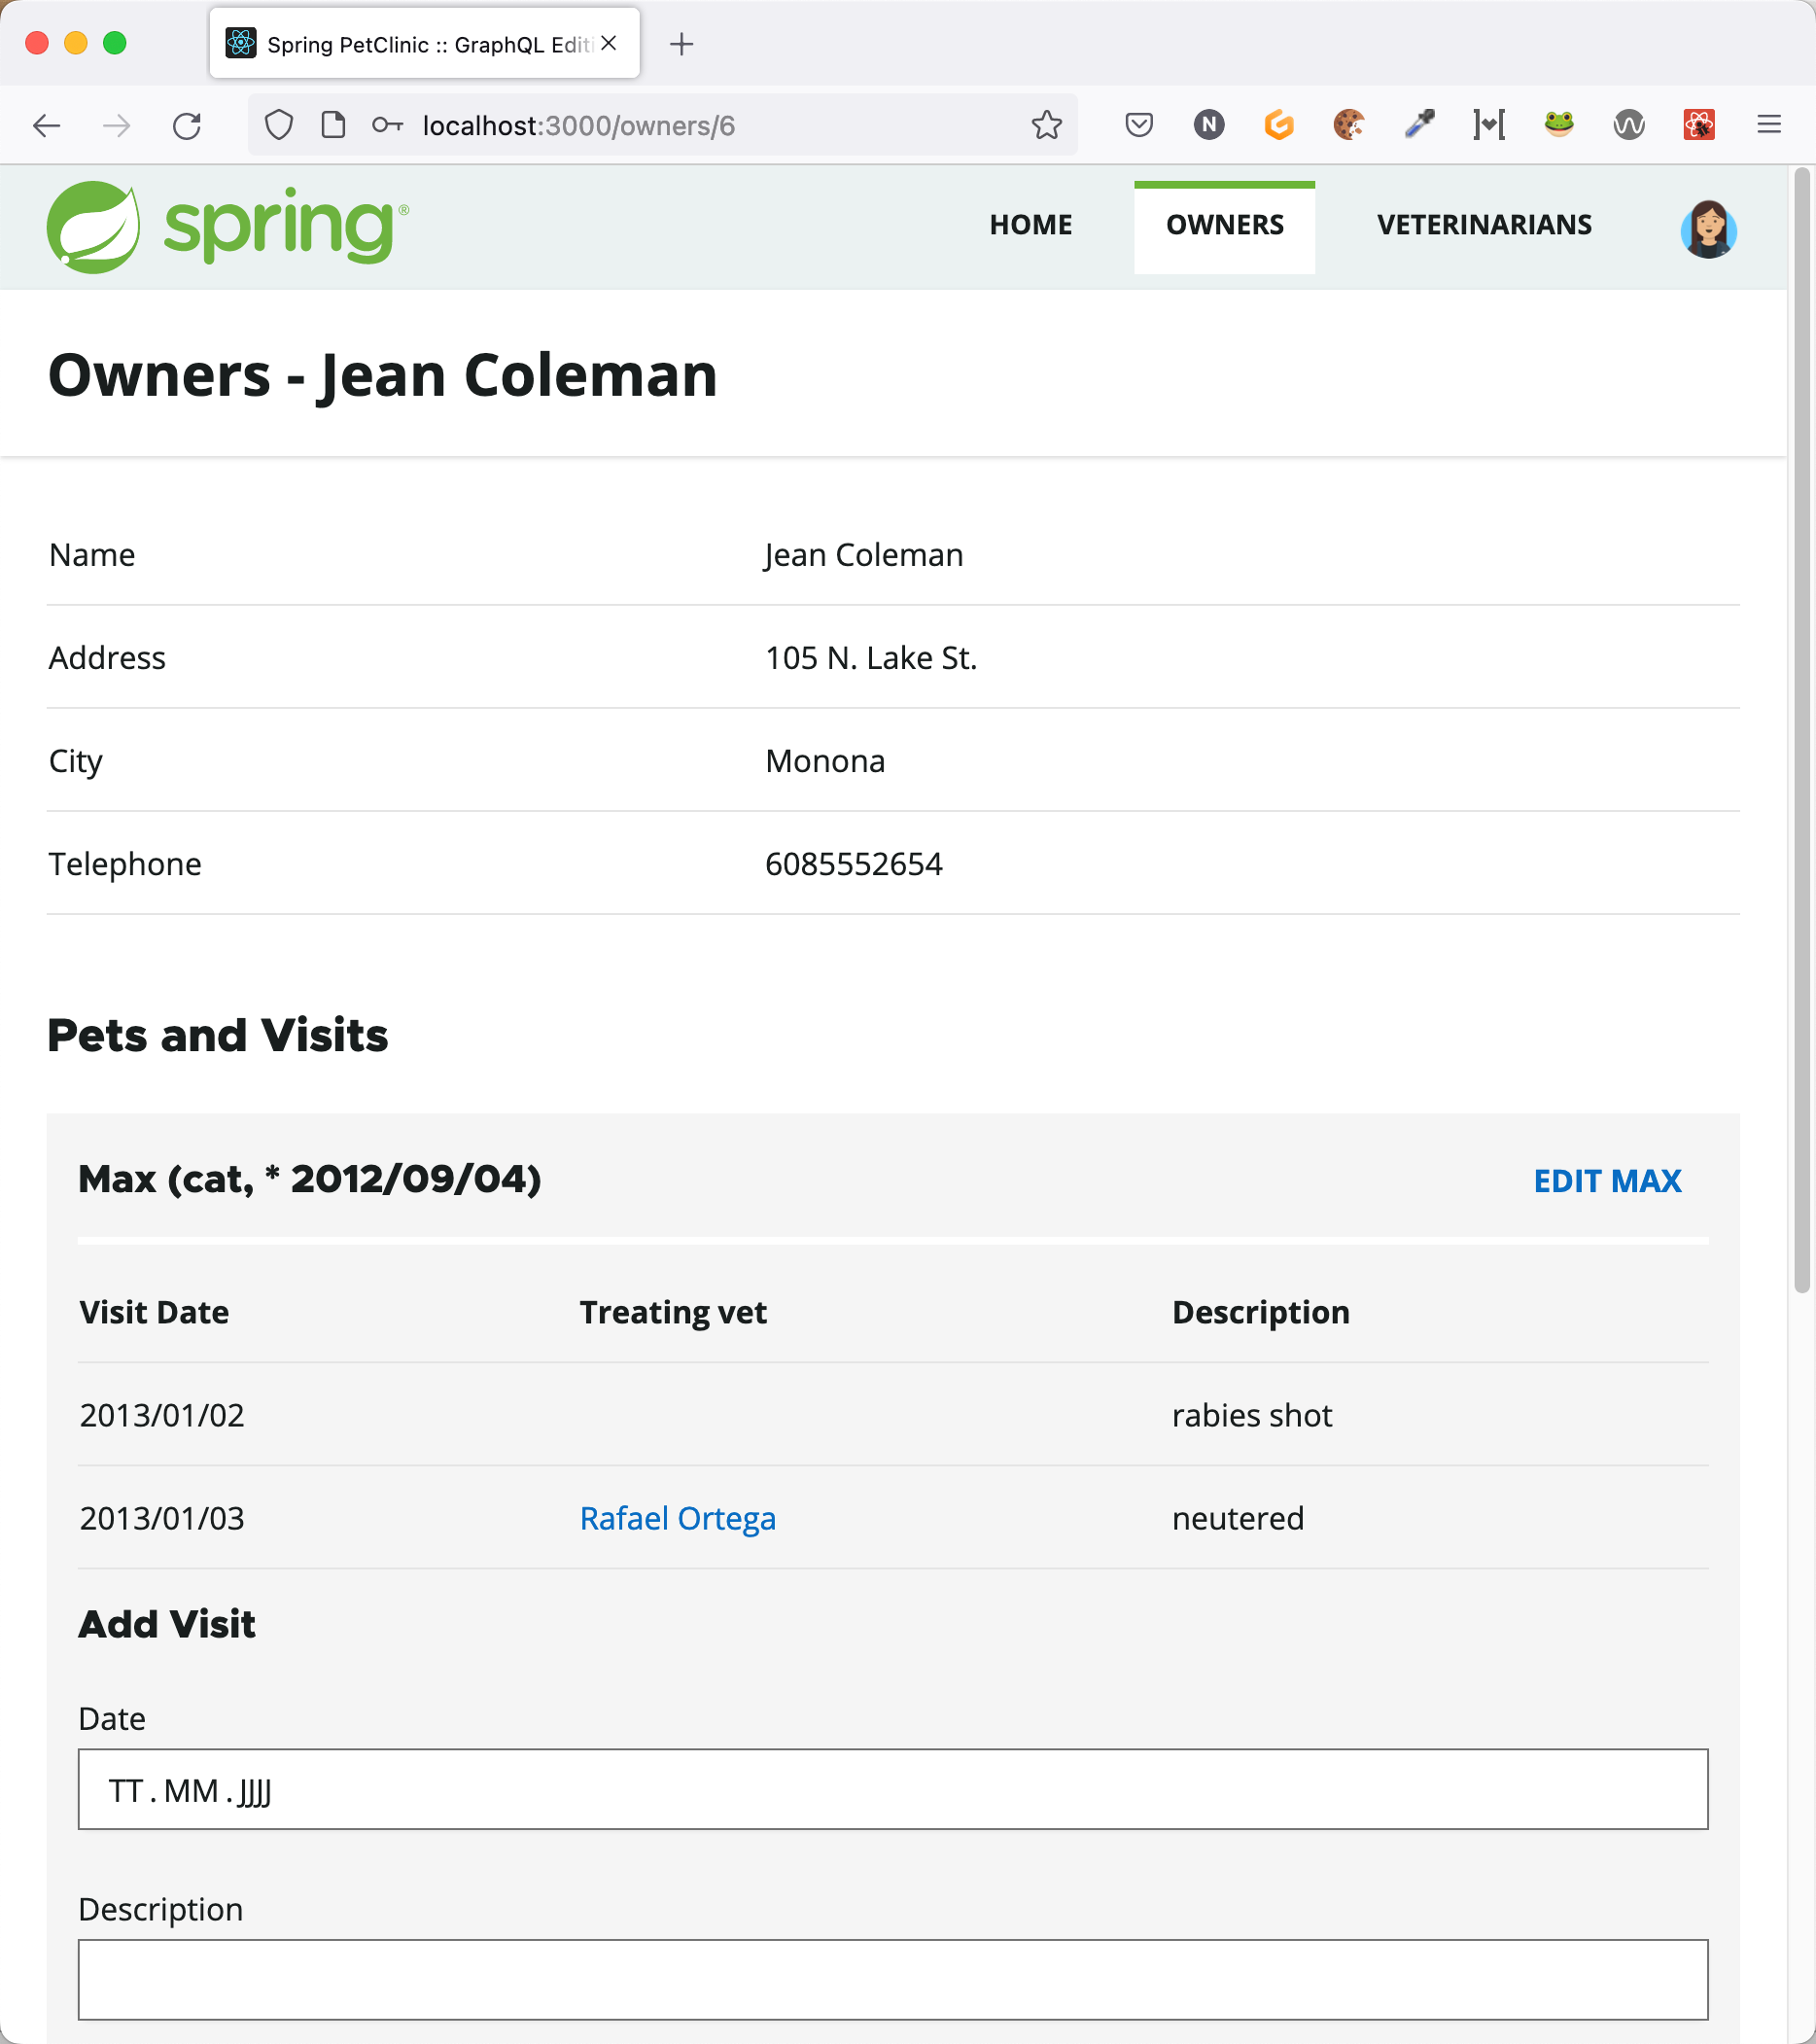This screenshot has width=1816, height=2044.
Task: Open a new browser tab
Action: 681,44
